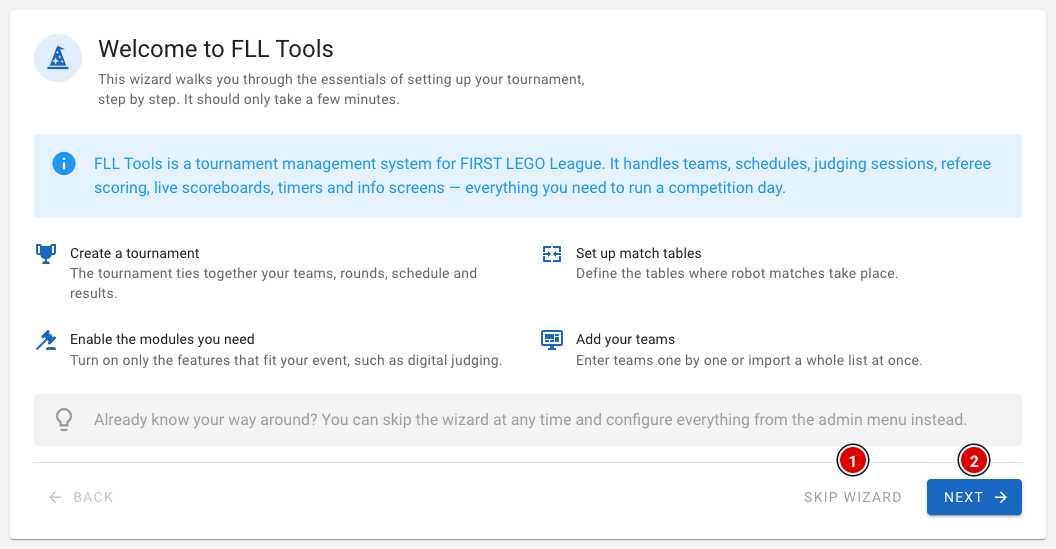The height and width of the screenshot is (549, 1056).
Task: Click the blue info circle icon
Action: point(64,163)
